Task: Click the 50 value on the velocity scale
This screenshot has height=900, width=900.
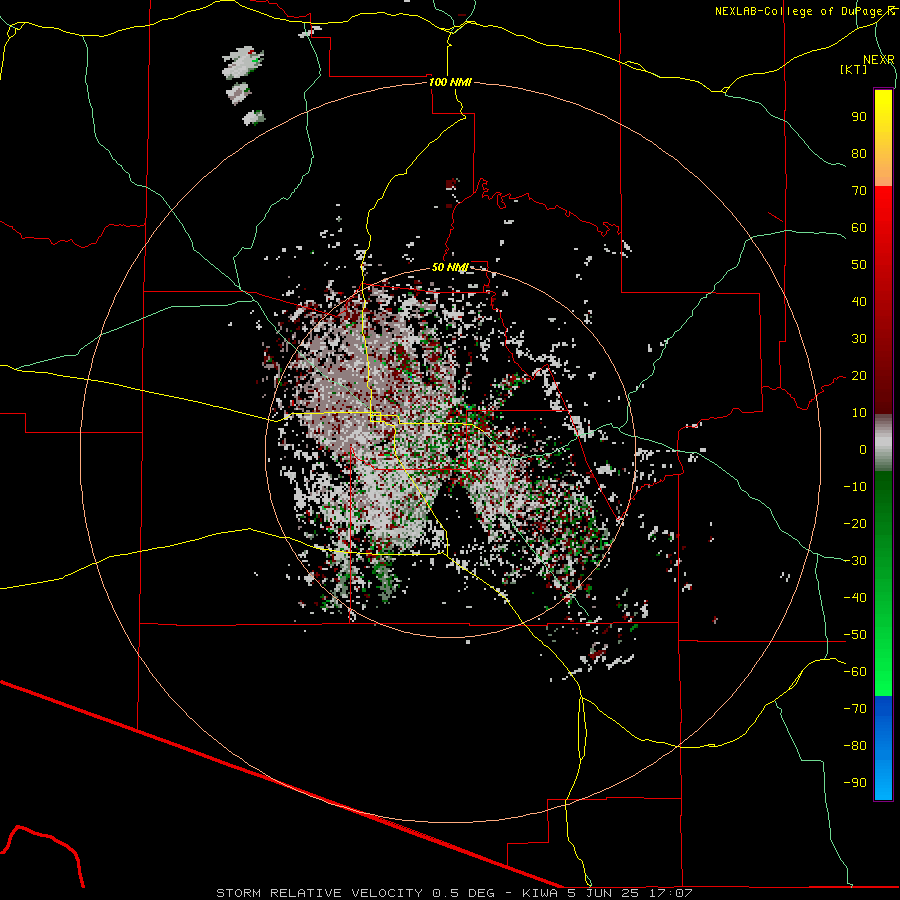Action: pyautogui.click(x=859, y=265)
